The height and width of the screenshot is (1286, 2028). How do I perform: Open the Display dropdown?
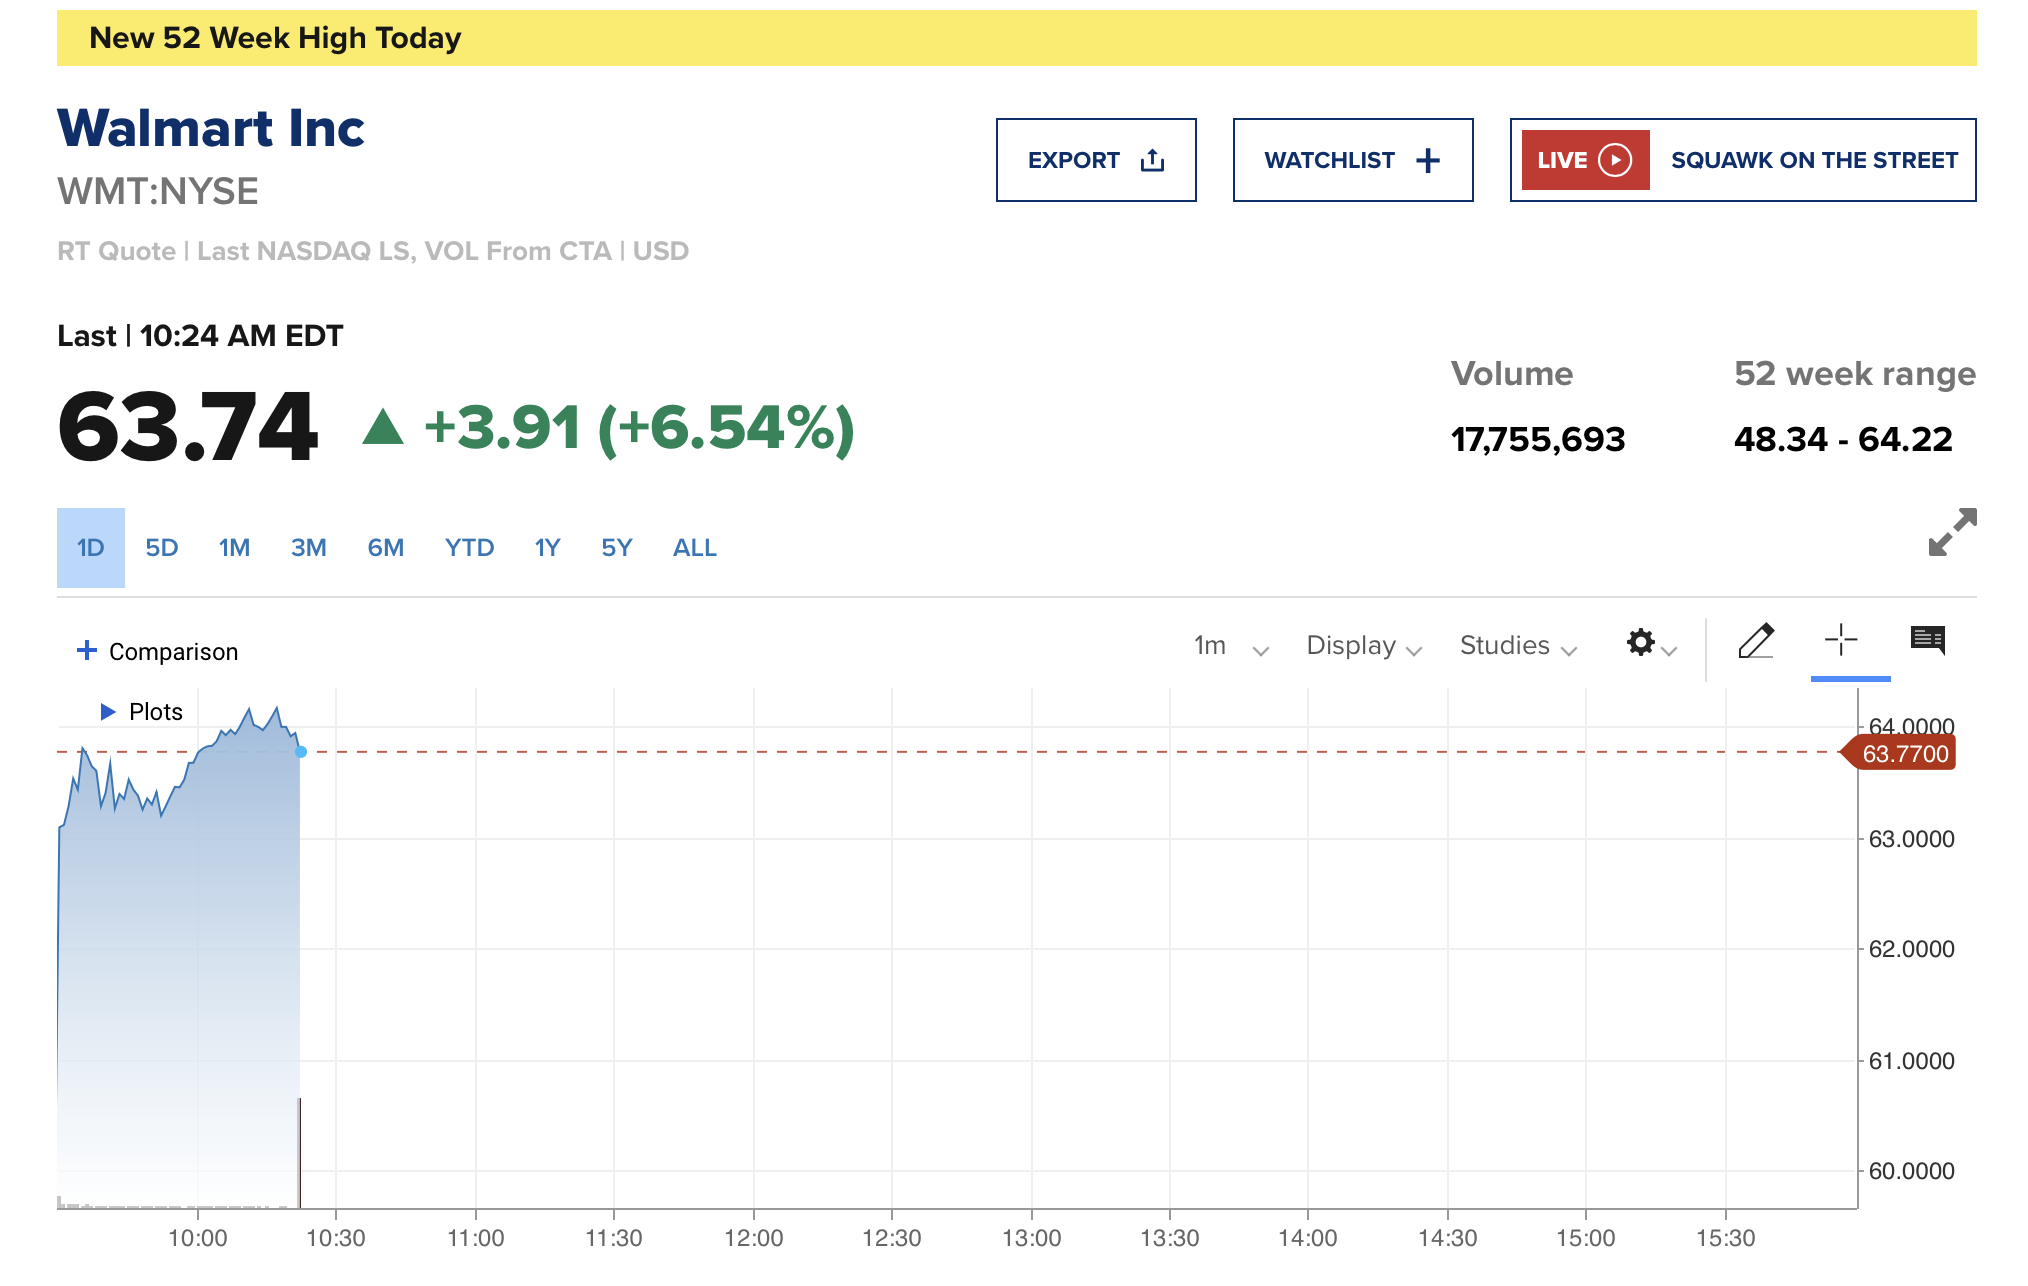[x=1363, y=646]
